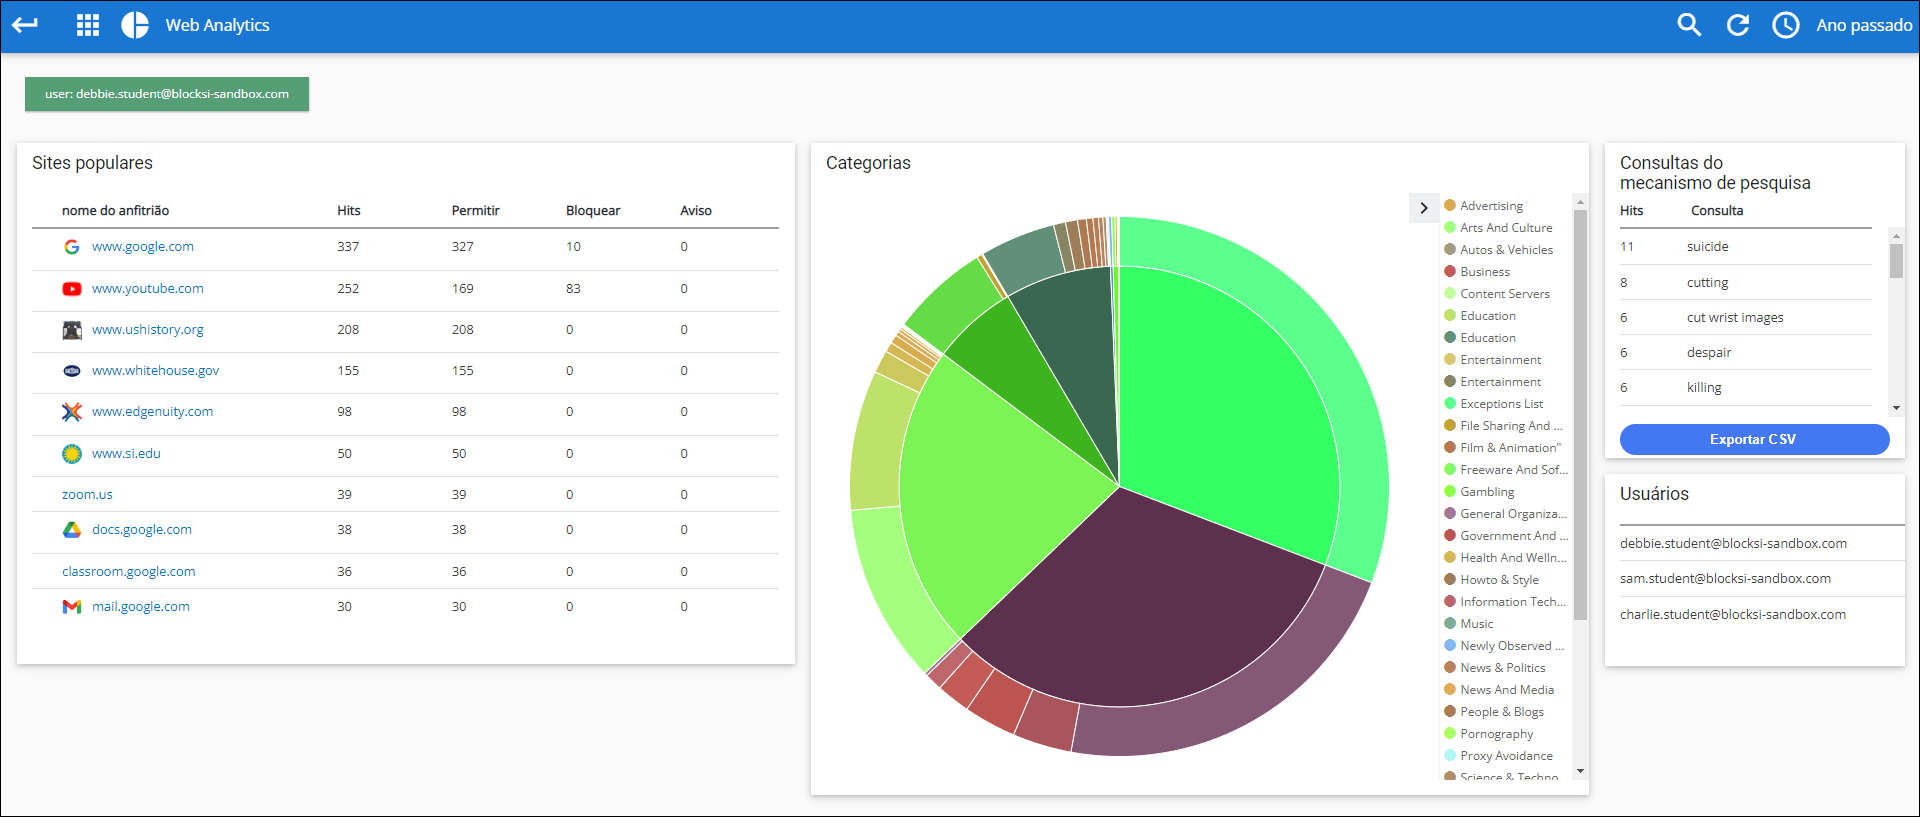This screenshot has width=1920, height=817.
Task: Collapse the legend with the chevron arrow
Action: [1424, 208]
